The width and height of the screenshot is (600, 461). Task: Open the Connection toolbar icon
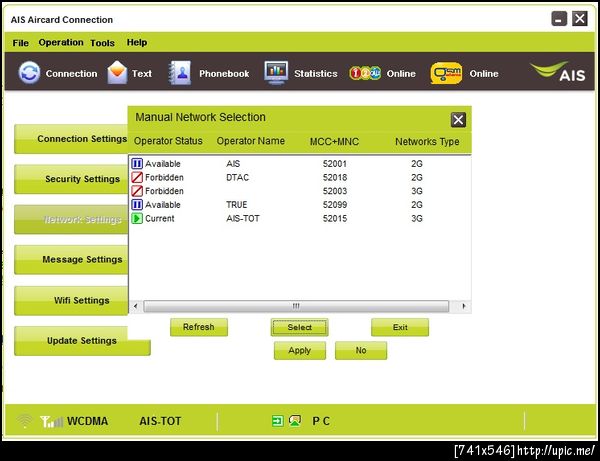point(29,72)
